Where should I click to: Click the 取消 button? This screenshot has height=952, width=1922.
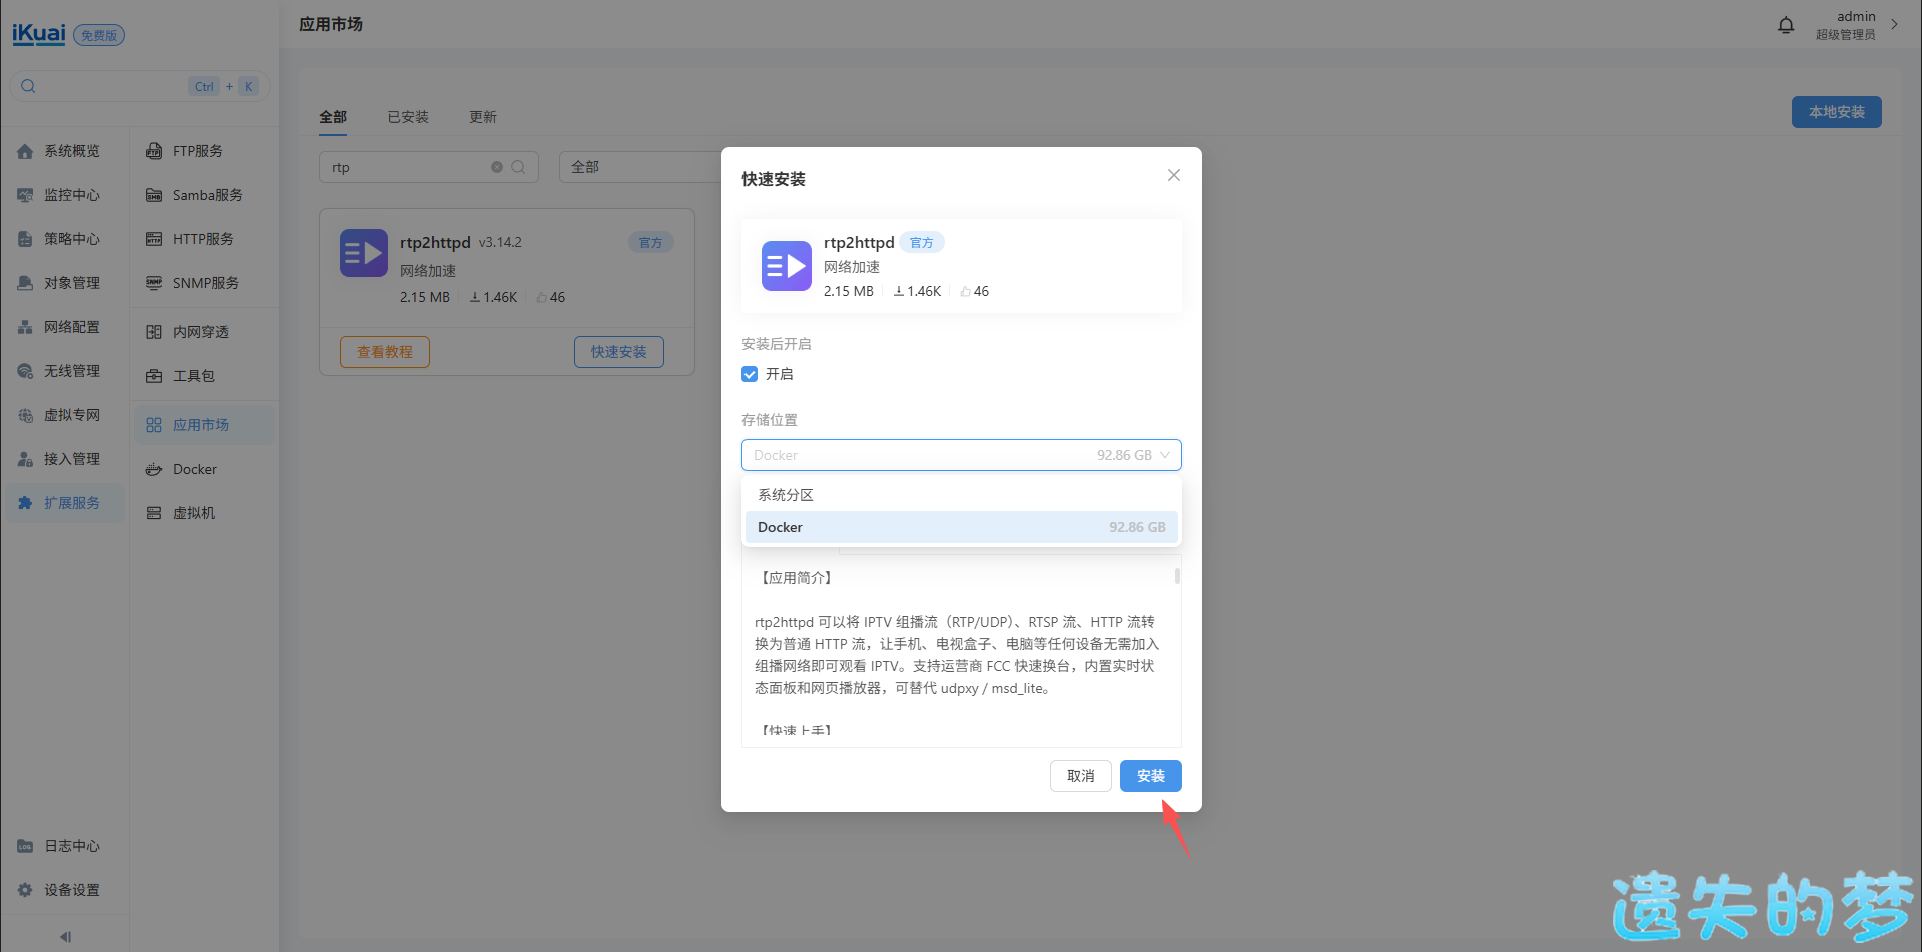click(1081, 776)
